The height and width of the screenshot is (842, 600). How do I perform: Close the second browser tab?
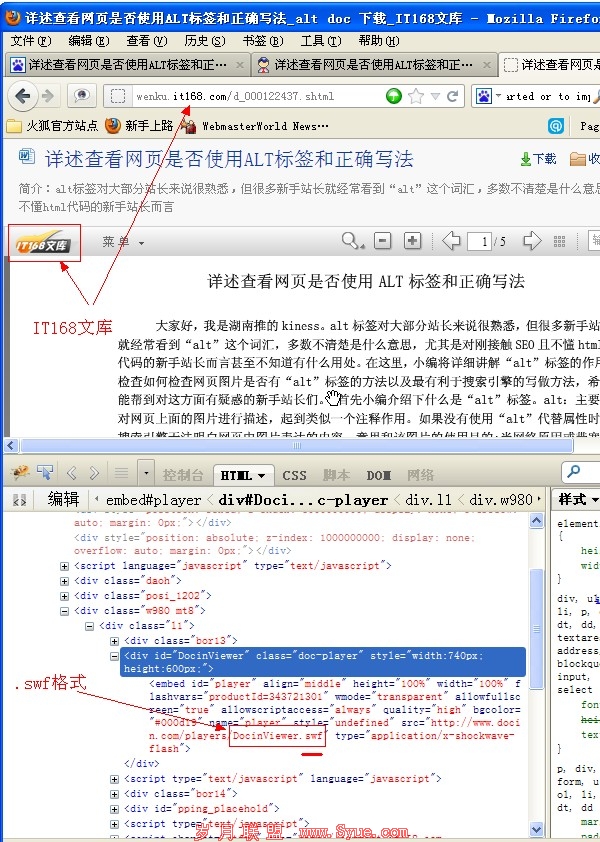tap(487, 66)
